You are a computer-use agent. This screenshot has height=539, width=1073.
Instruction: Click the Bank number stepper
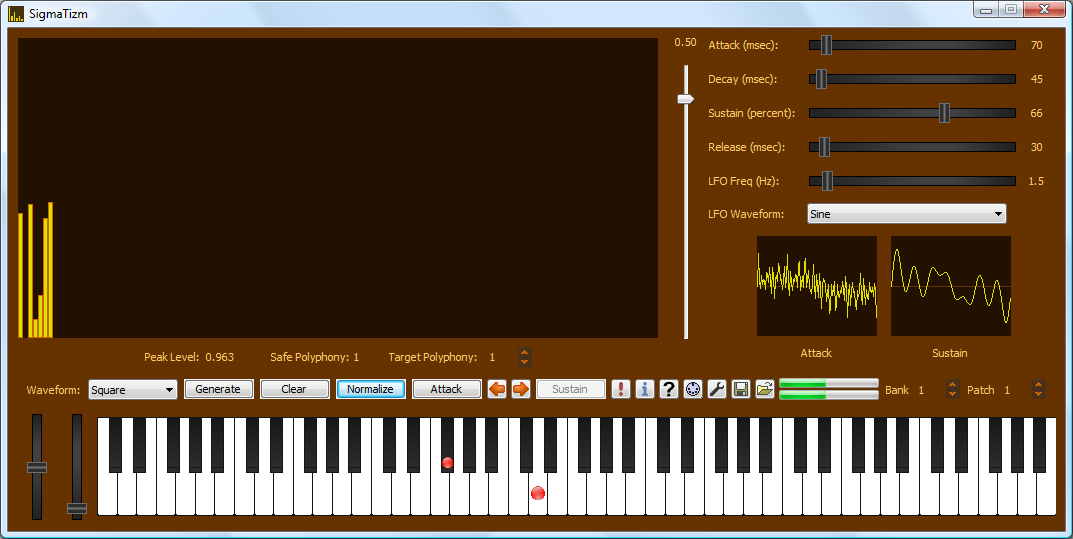pos(952,389)
